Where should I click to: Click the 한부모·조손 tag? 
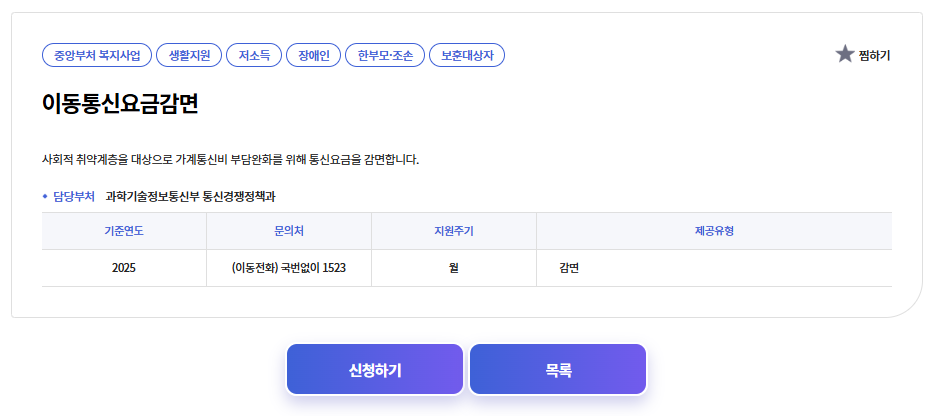385,55
